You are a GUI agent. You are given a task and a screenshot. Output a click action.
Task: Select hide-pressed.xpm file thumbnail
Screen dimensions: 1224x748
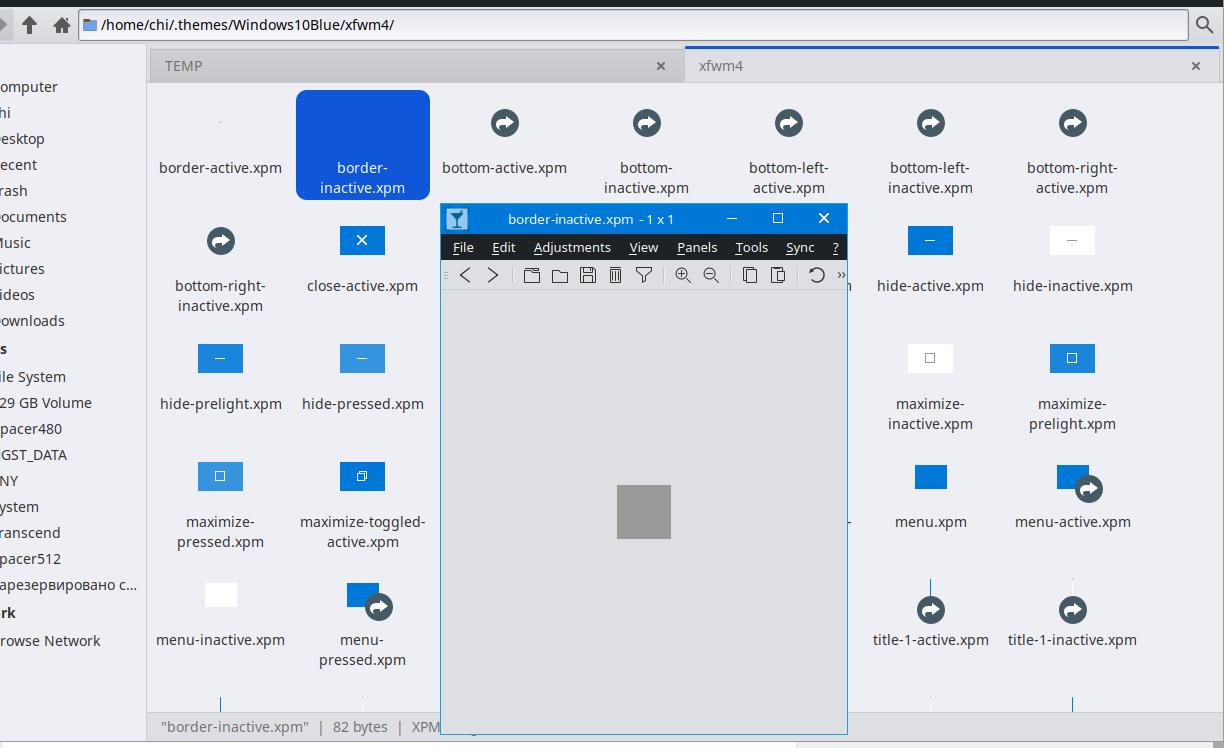pyautogui.click(x=362, y=358)
